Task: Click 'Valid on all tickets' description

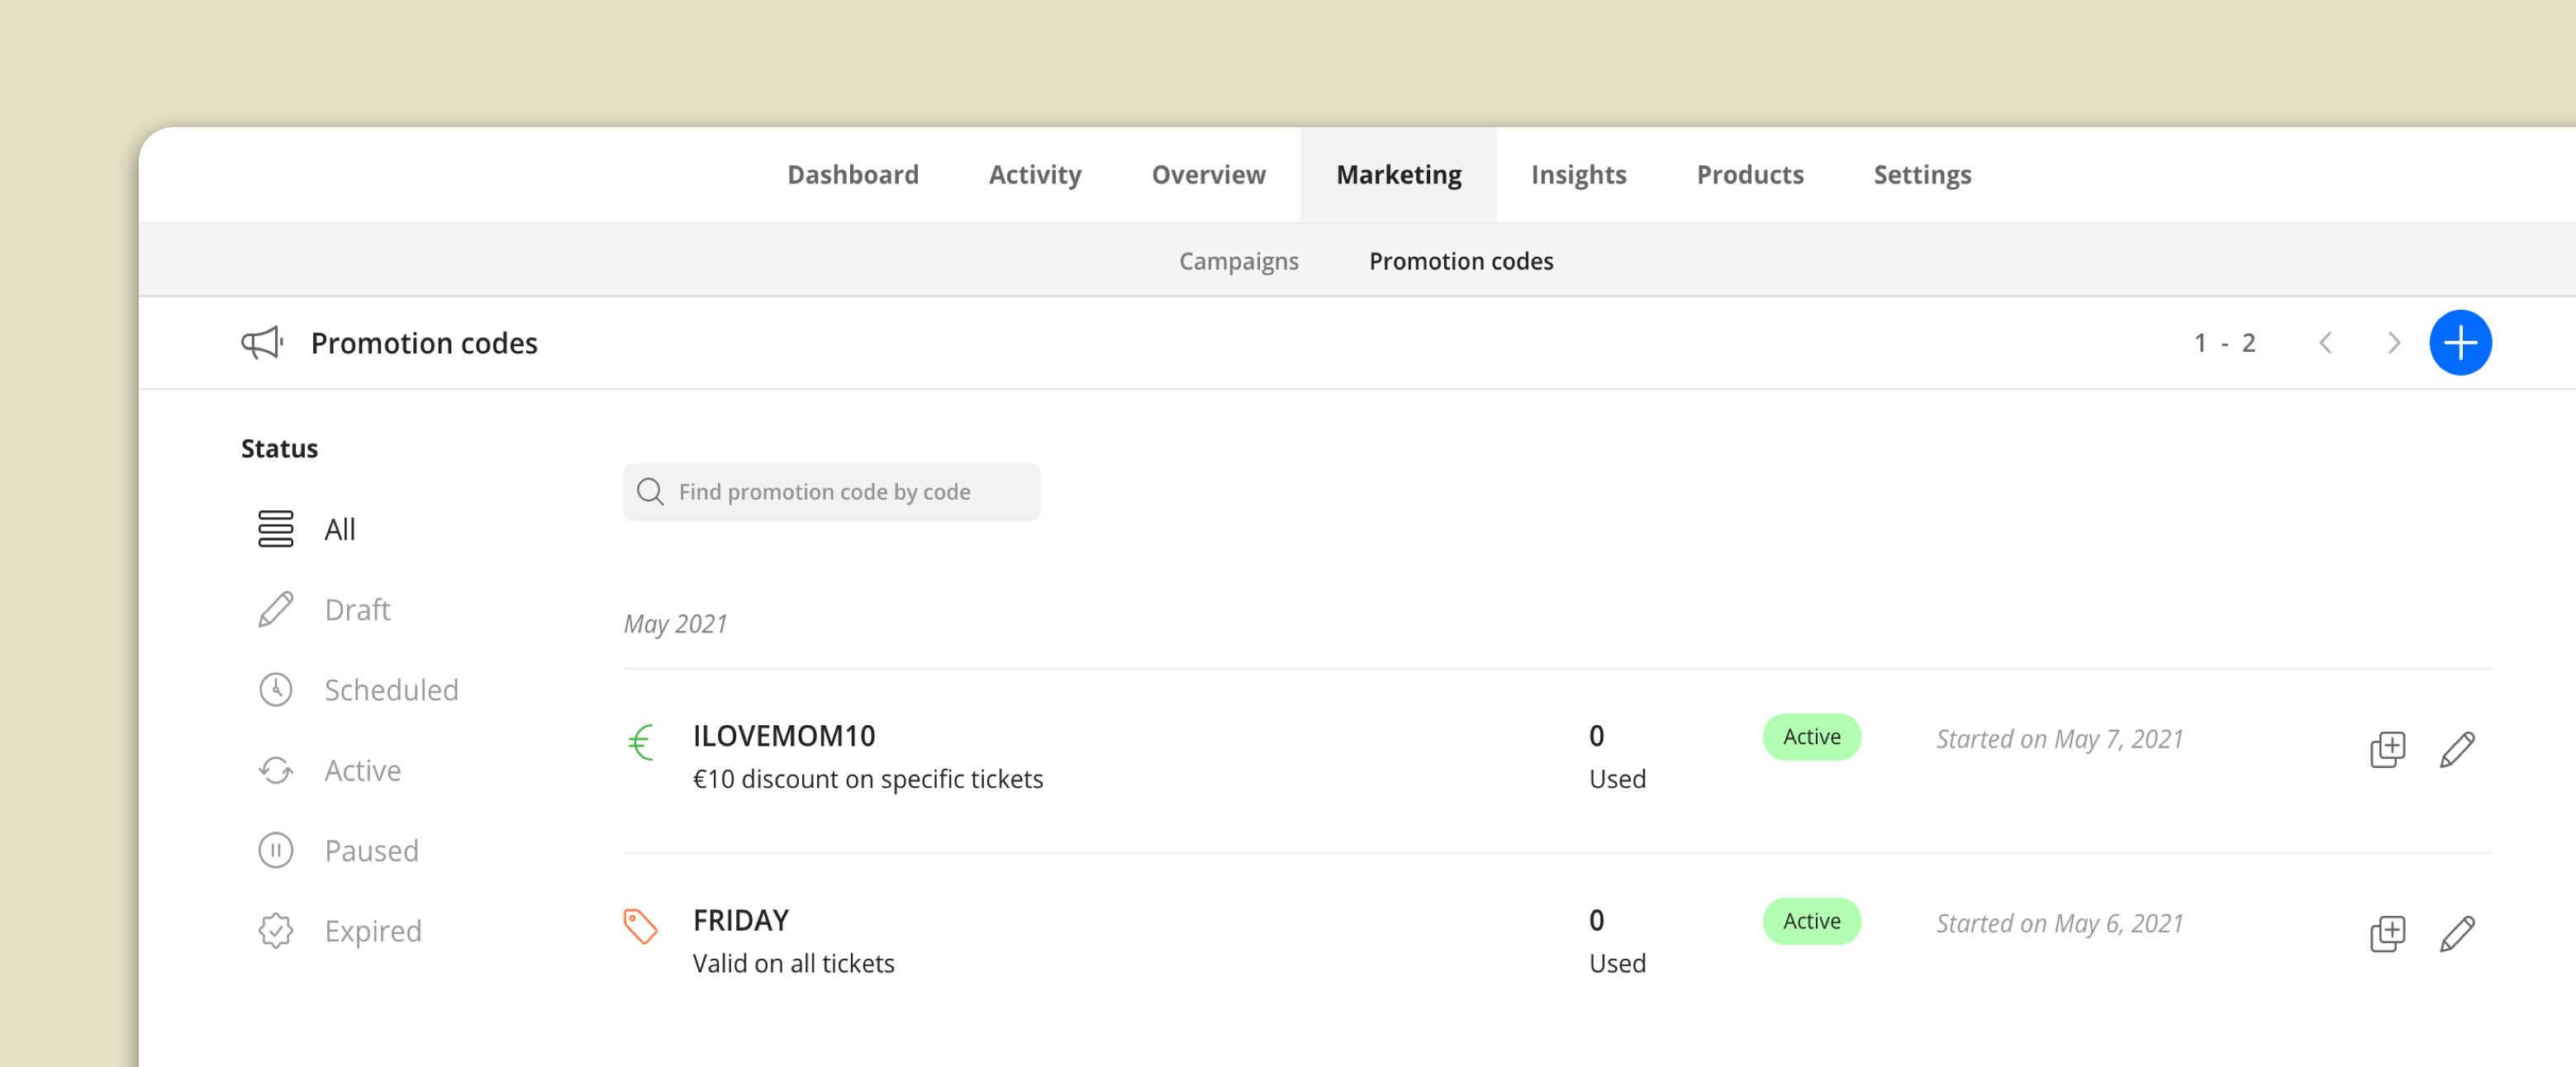Action: click(793, 962)
